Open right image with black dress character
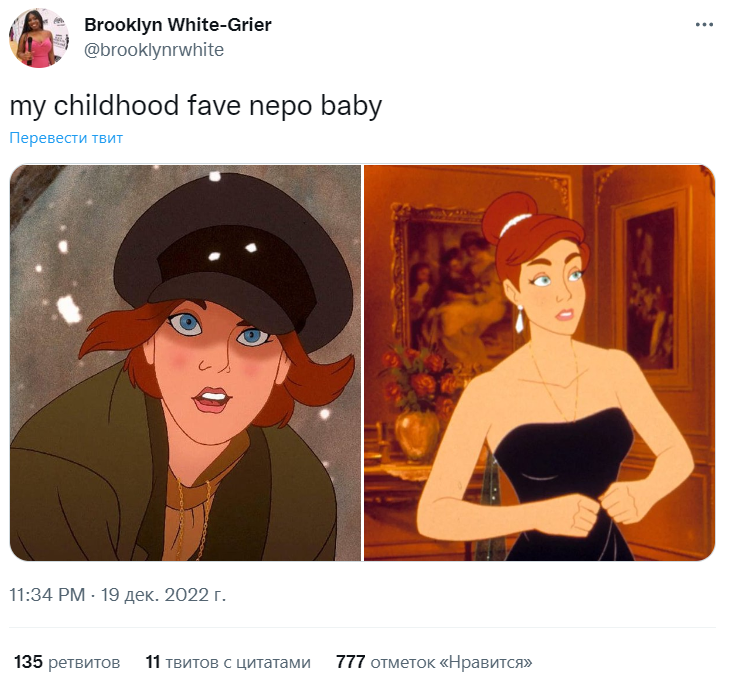 pos(539,362)
